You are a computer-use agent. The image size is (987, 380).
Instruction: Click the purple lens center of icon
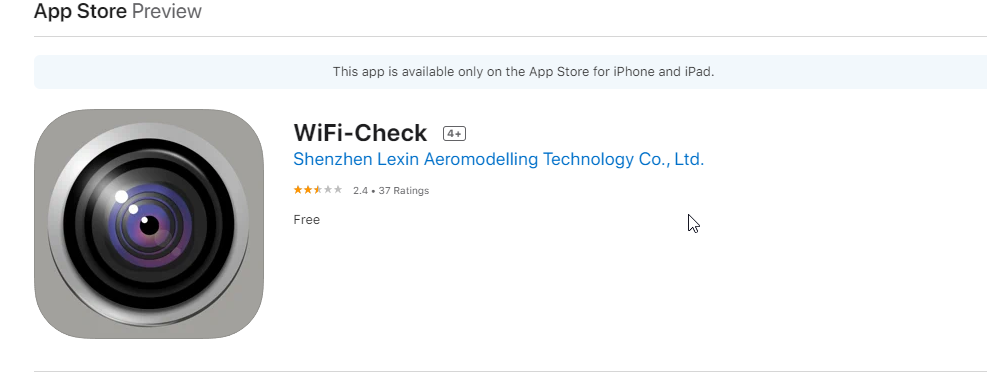click(x=149, y=225)
